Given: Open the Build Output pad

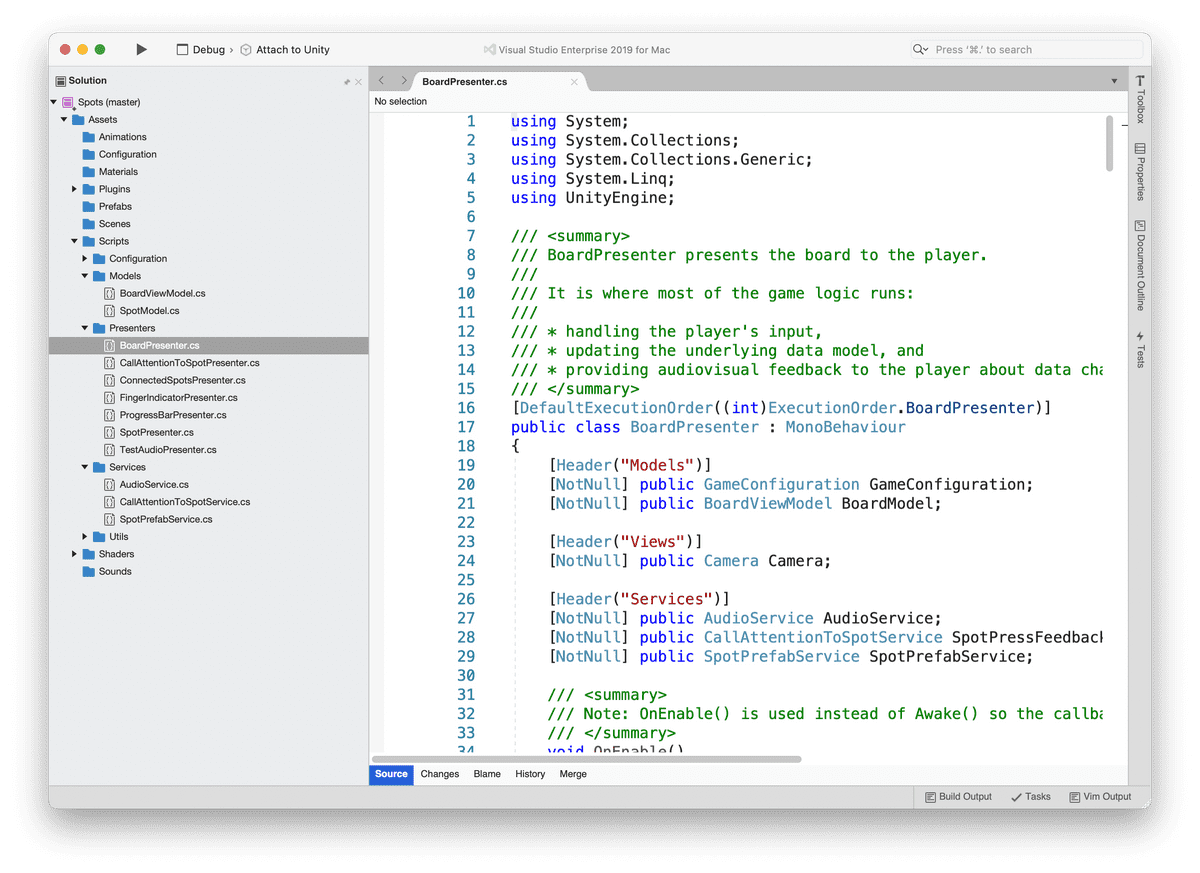Looking at the screenshot, I should [958, 797].
